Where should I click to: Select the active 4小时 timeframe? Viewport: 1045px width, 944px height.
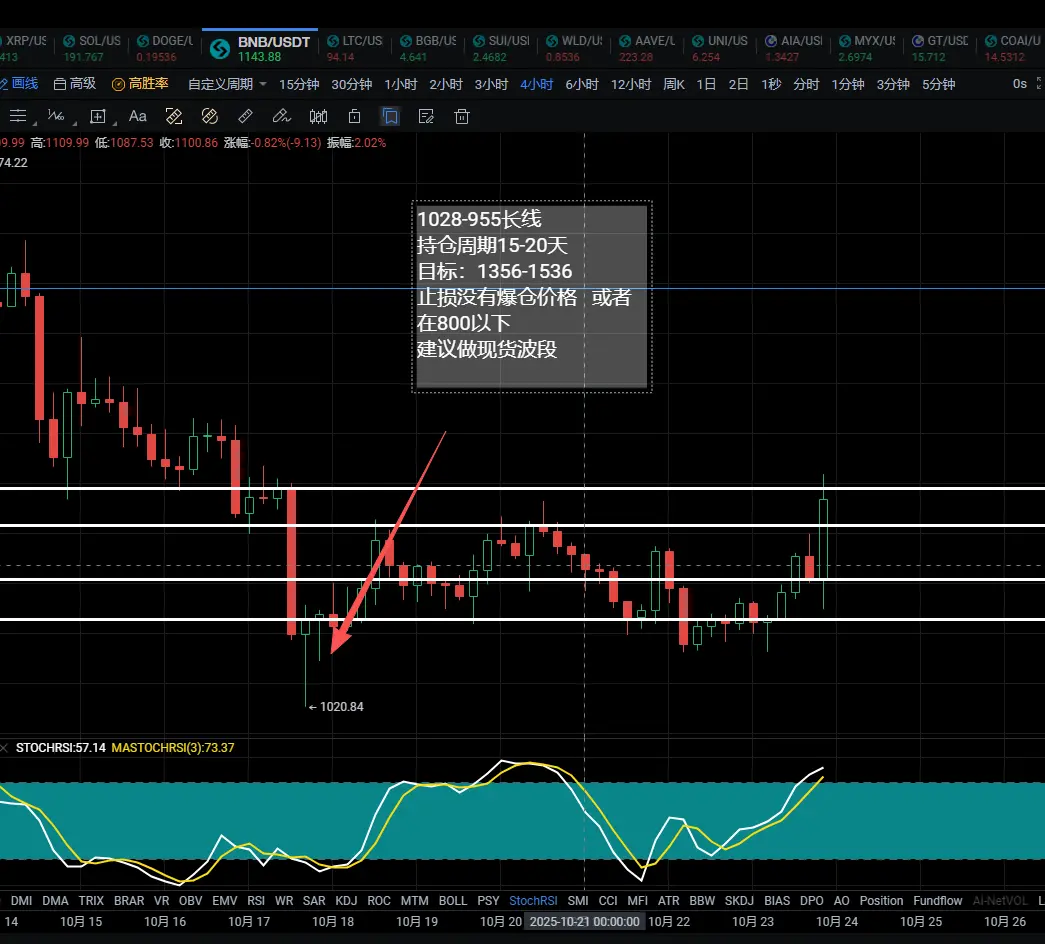point(536,84)
